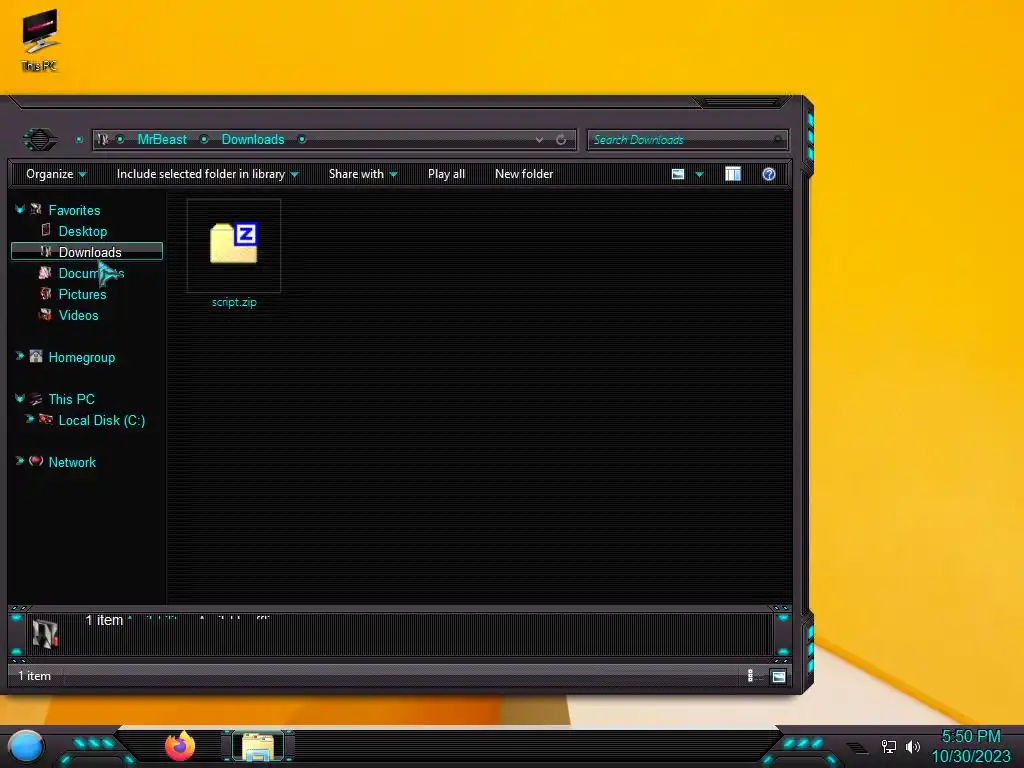Expand the Homegroup tree node
Viewport: 1024px width, 768px height.
tap(20, 356)
